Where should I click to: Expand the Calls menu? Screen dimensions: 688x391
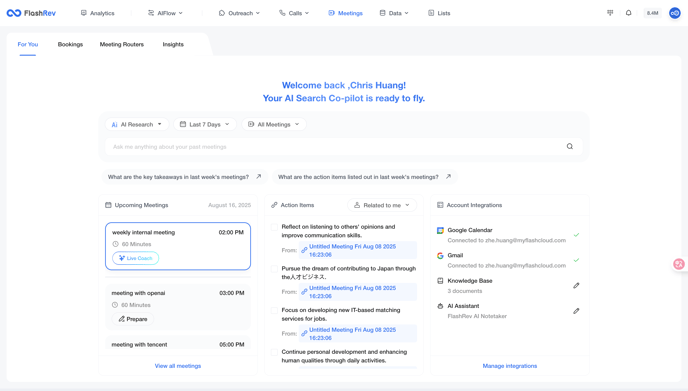click(x=294, y=13)
